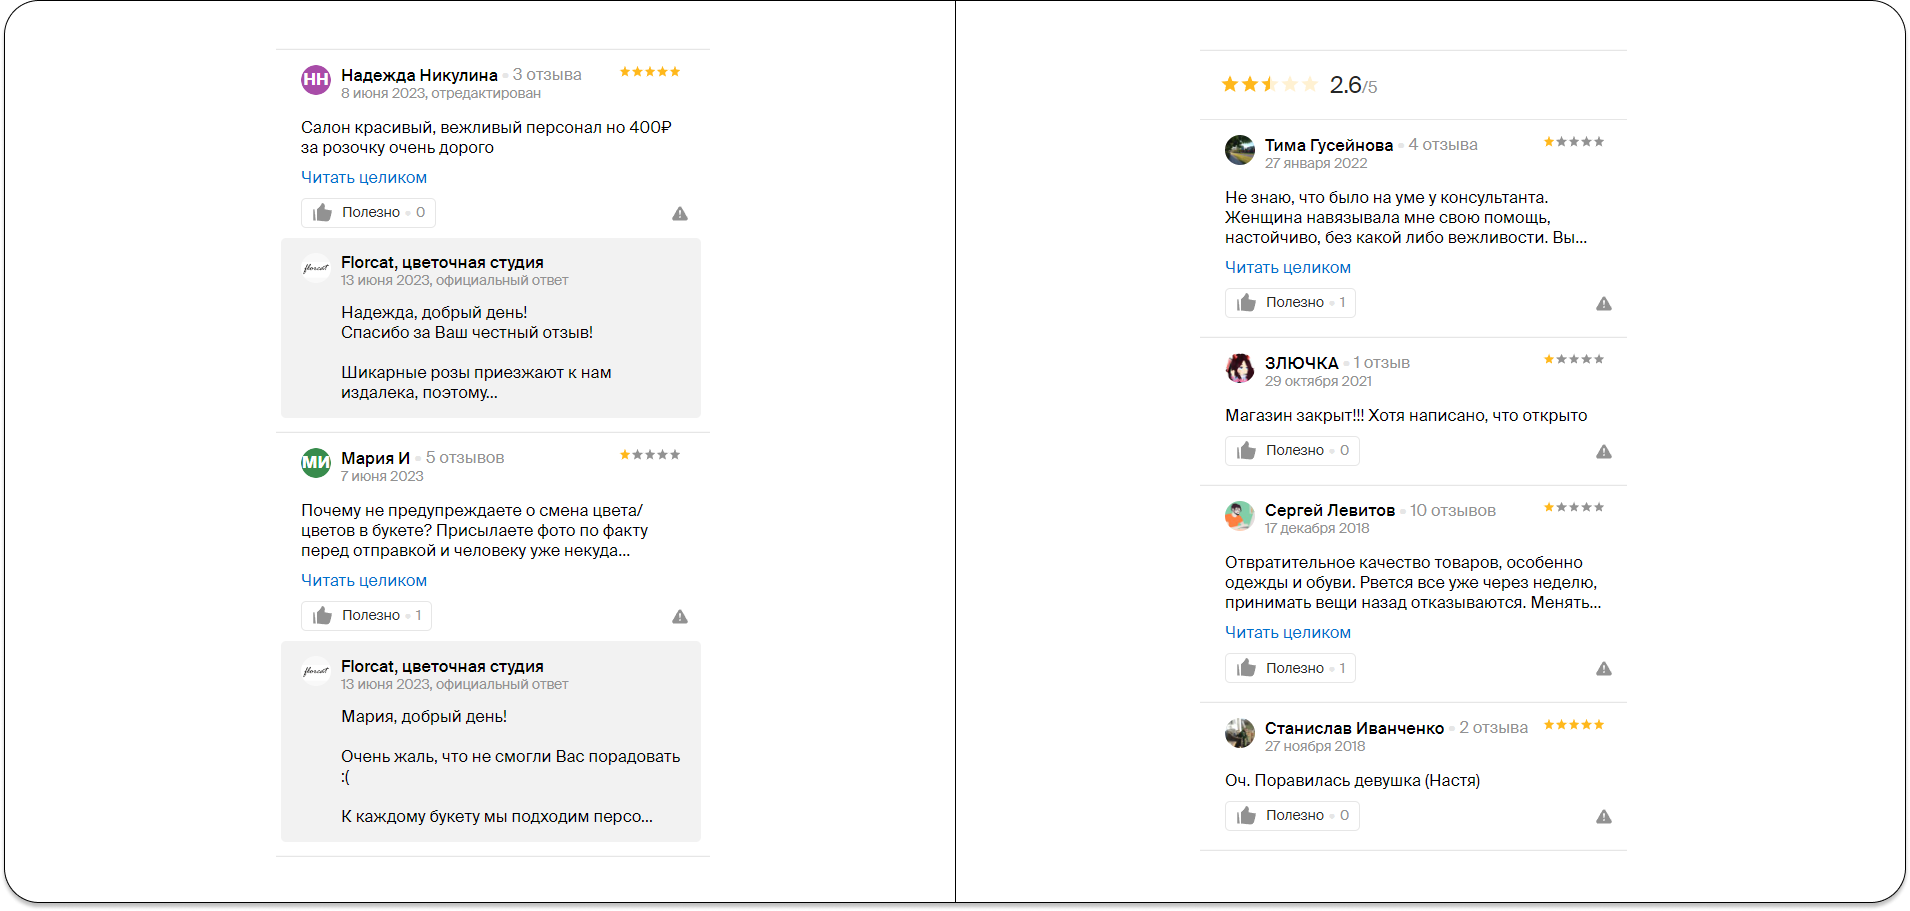
Task: Open Читать целиком on Сергей Левитов's review
Action: click(x=1287, y=632)
